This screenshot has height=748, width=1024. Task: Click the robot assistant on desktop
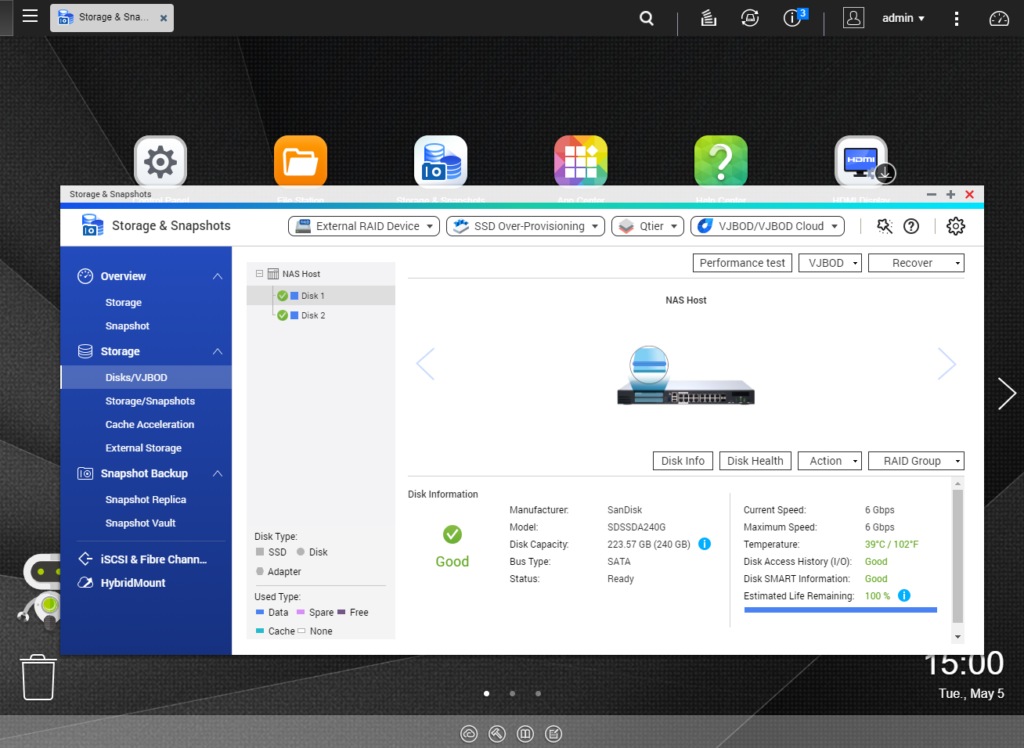tap(40, 590)
